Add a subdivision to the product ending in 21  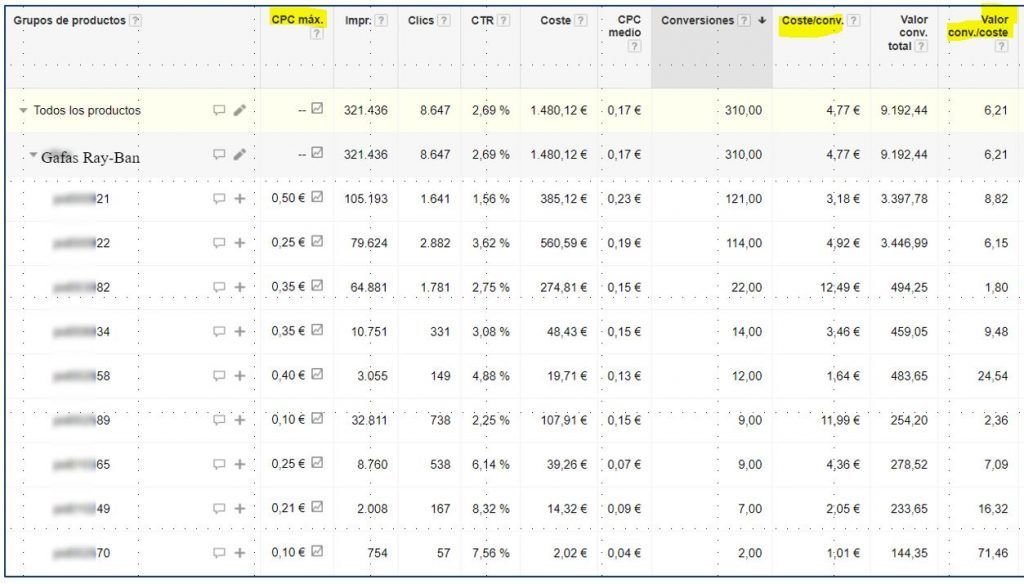tap(240, 199)
